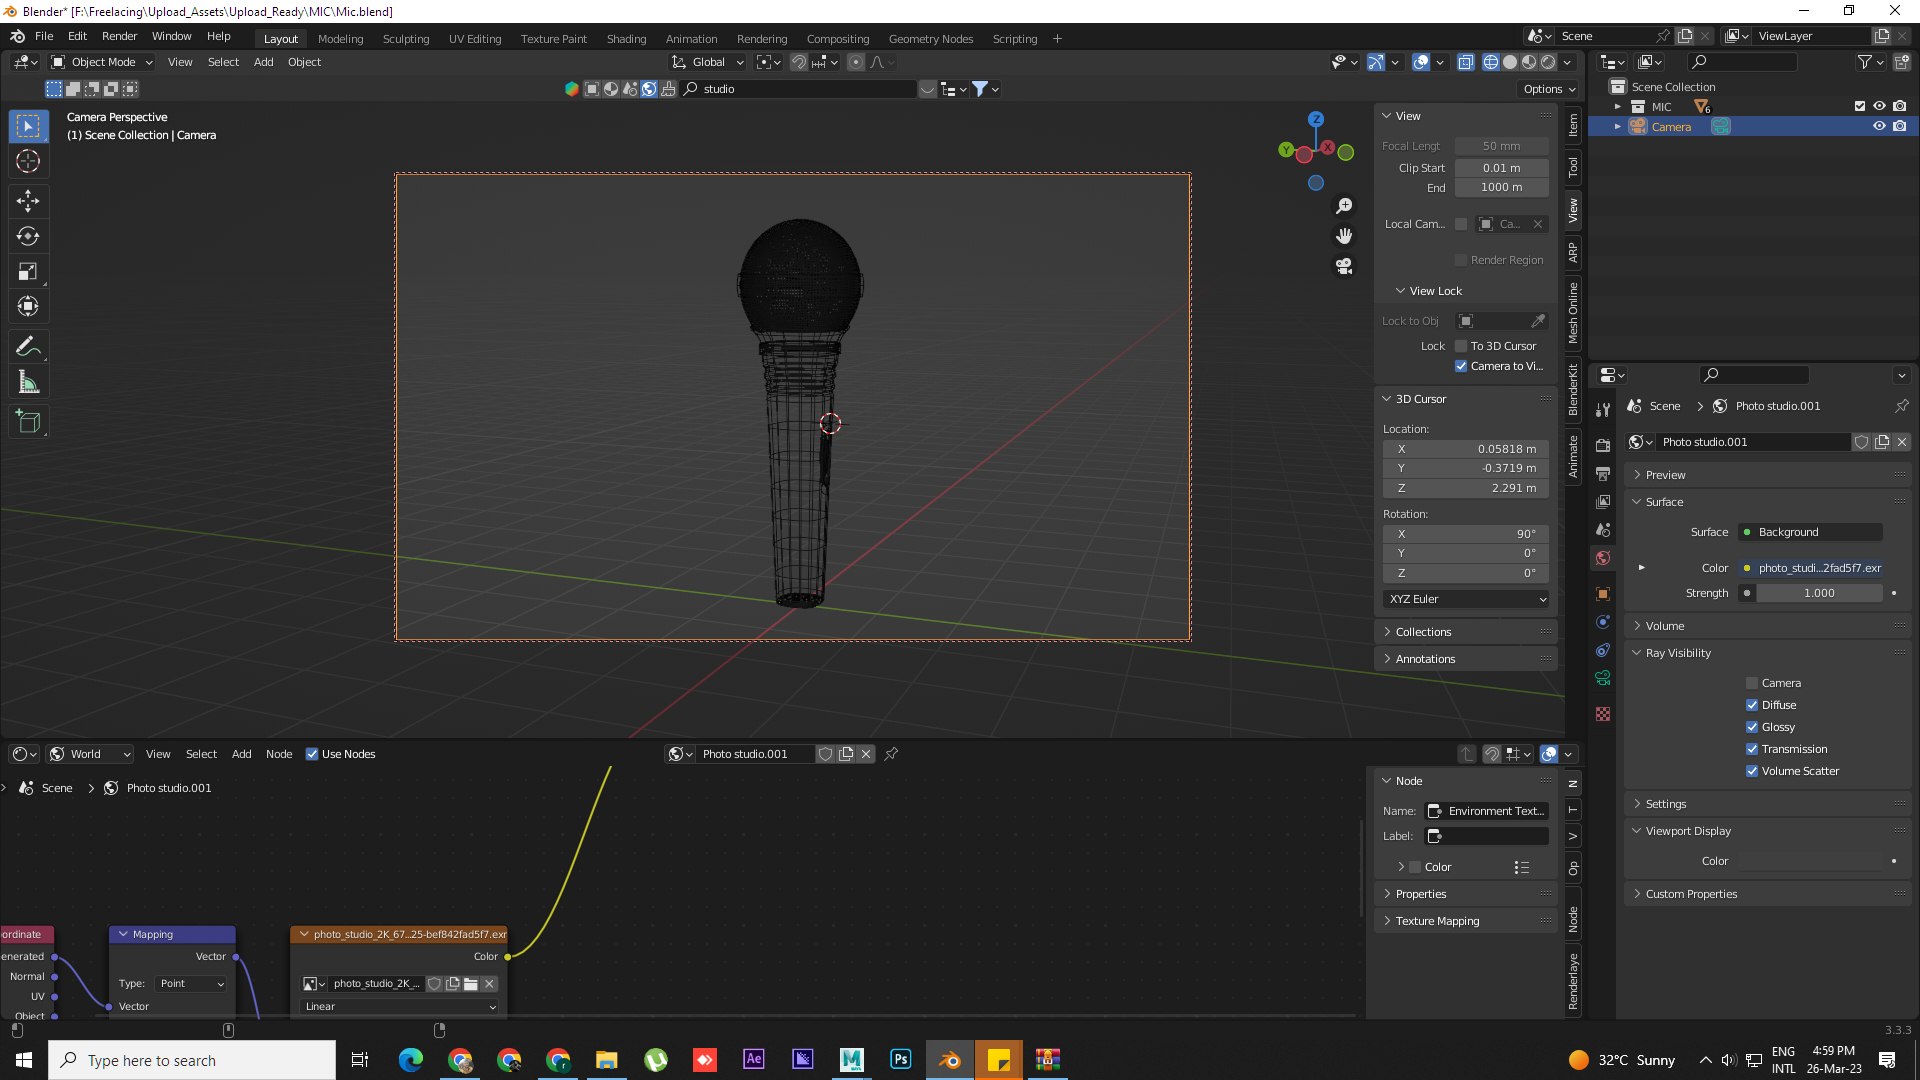The image size is (1920, 1080).
Task: Open the Global orientation dropdown
Action: click(x=708, y=62)
